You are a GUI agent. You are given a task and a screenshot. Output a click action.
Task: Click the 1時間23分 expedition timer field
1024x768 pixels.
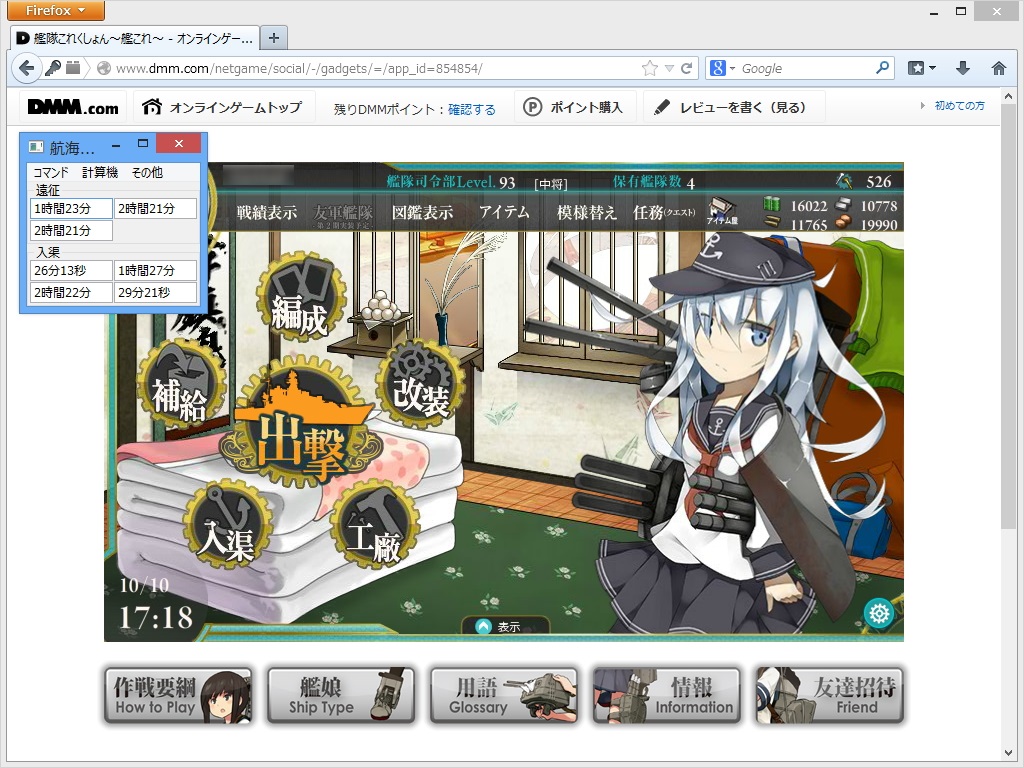[x=71, y=208]
